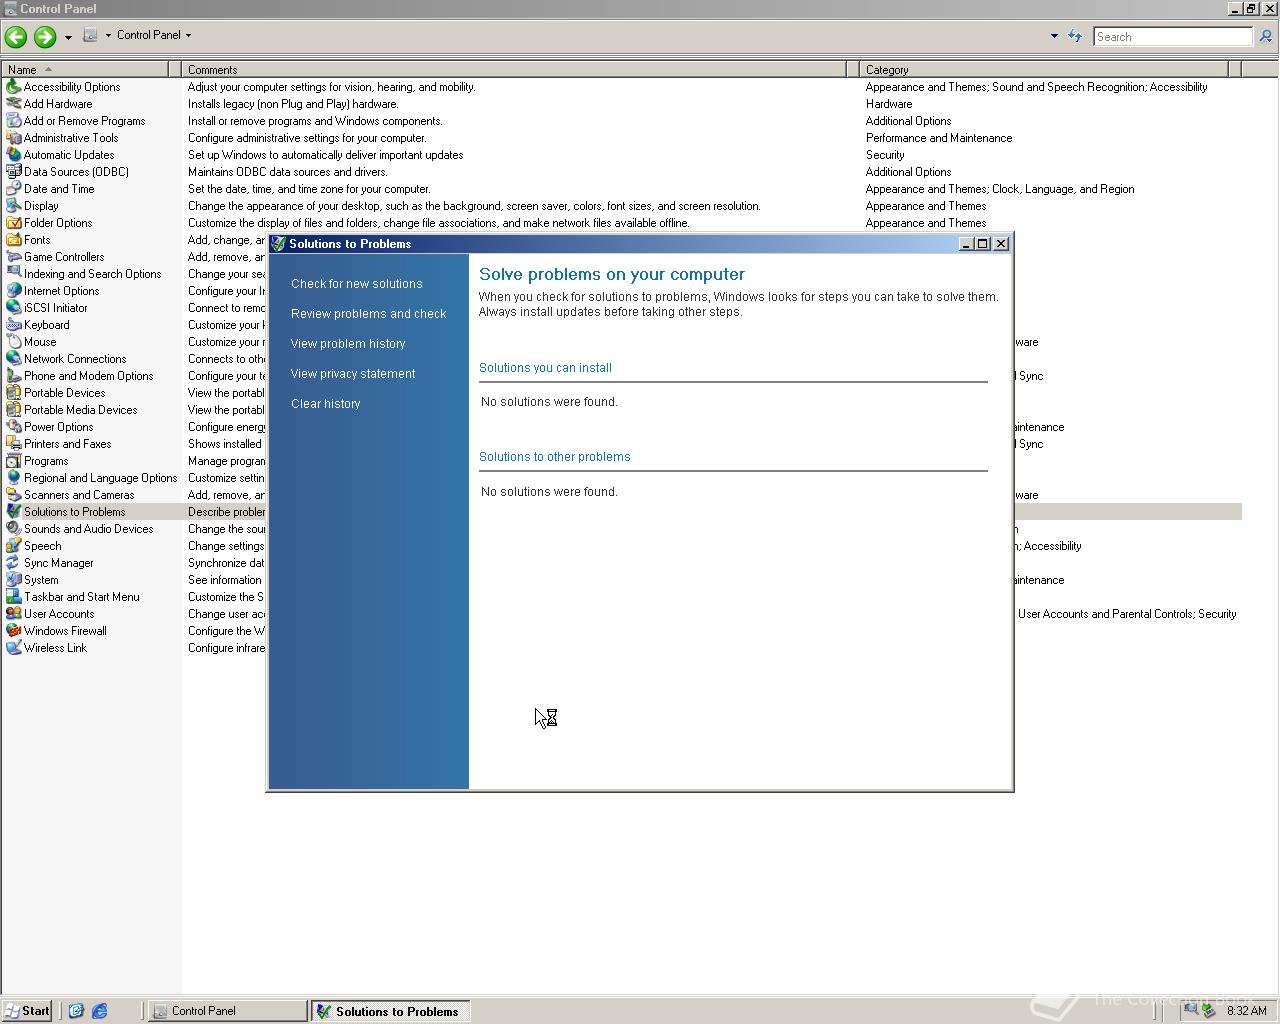The height and width of the screenshot is (1024, 1280).
Task: Launch Internet Explorer from Quick Launch
Action: point(99,1011)
